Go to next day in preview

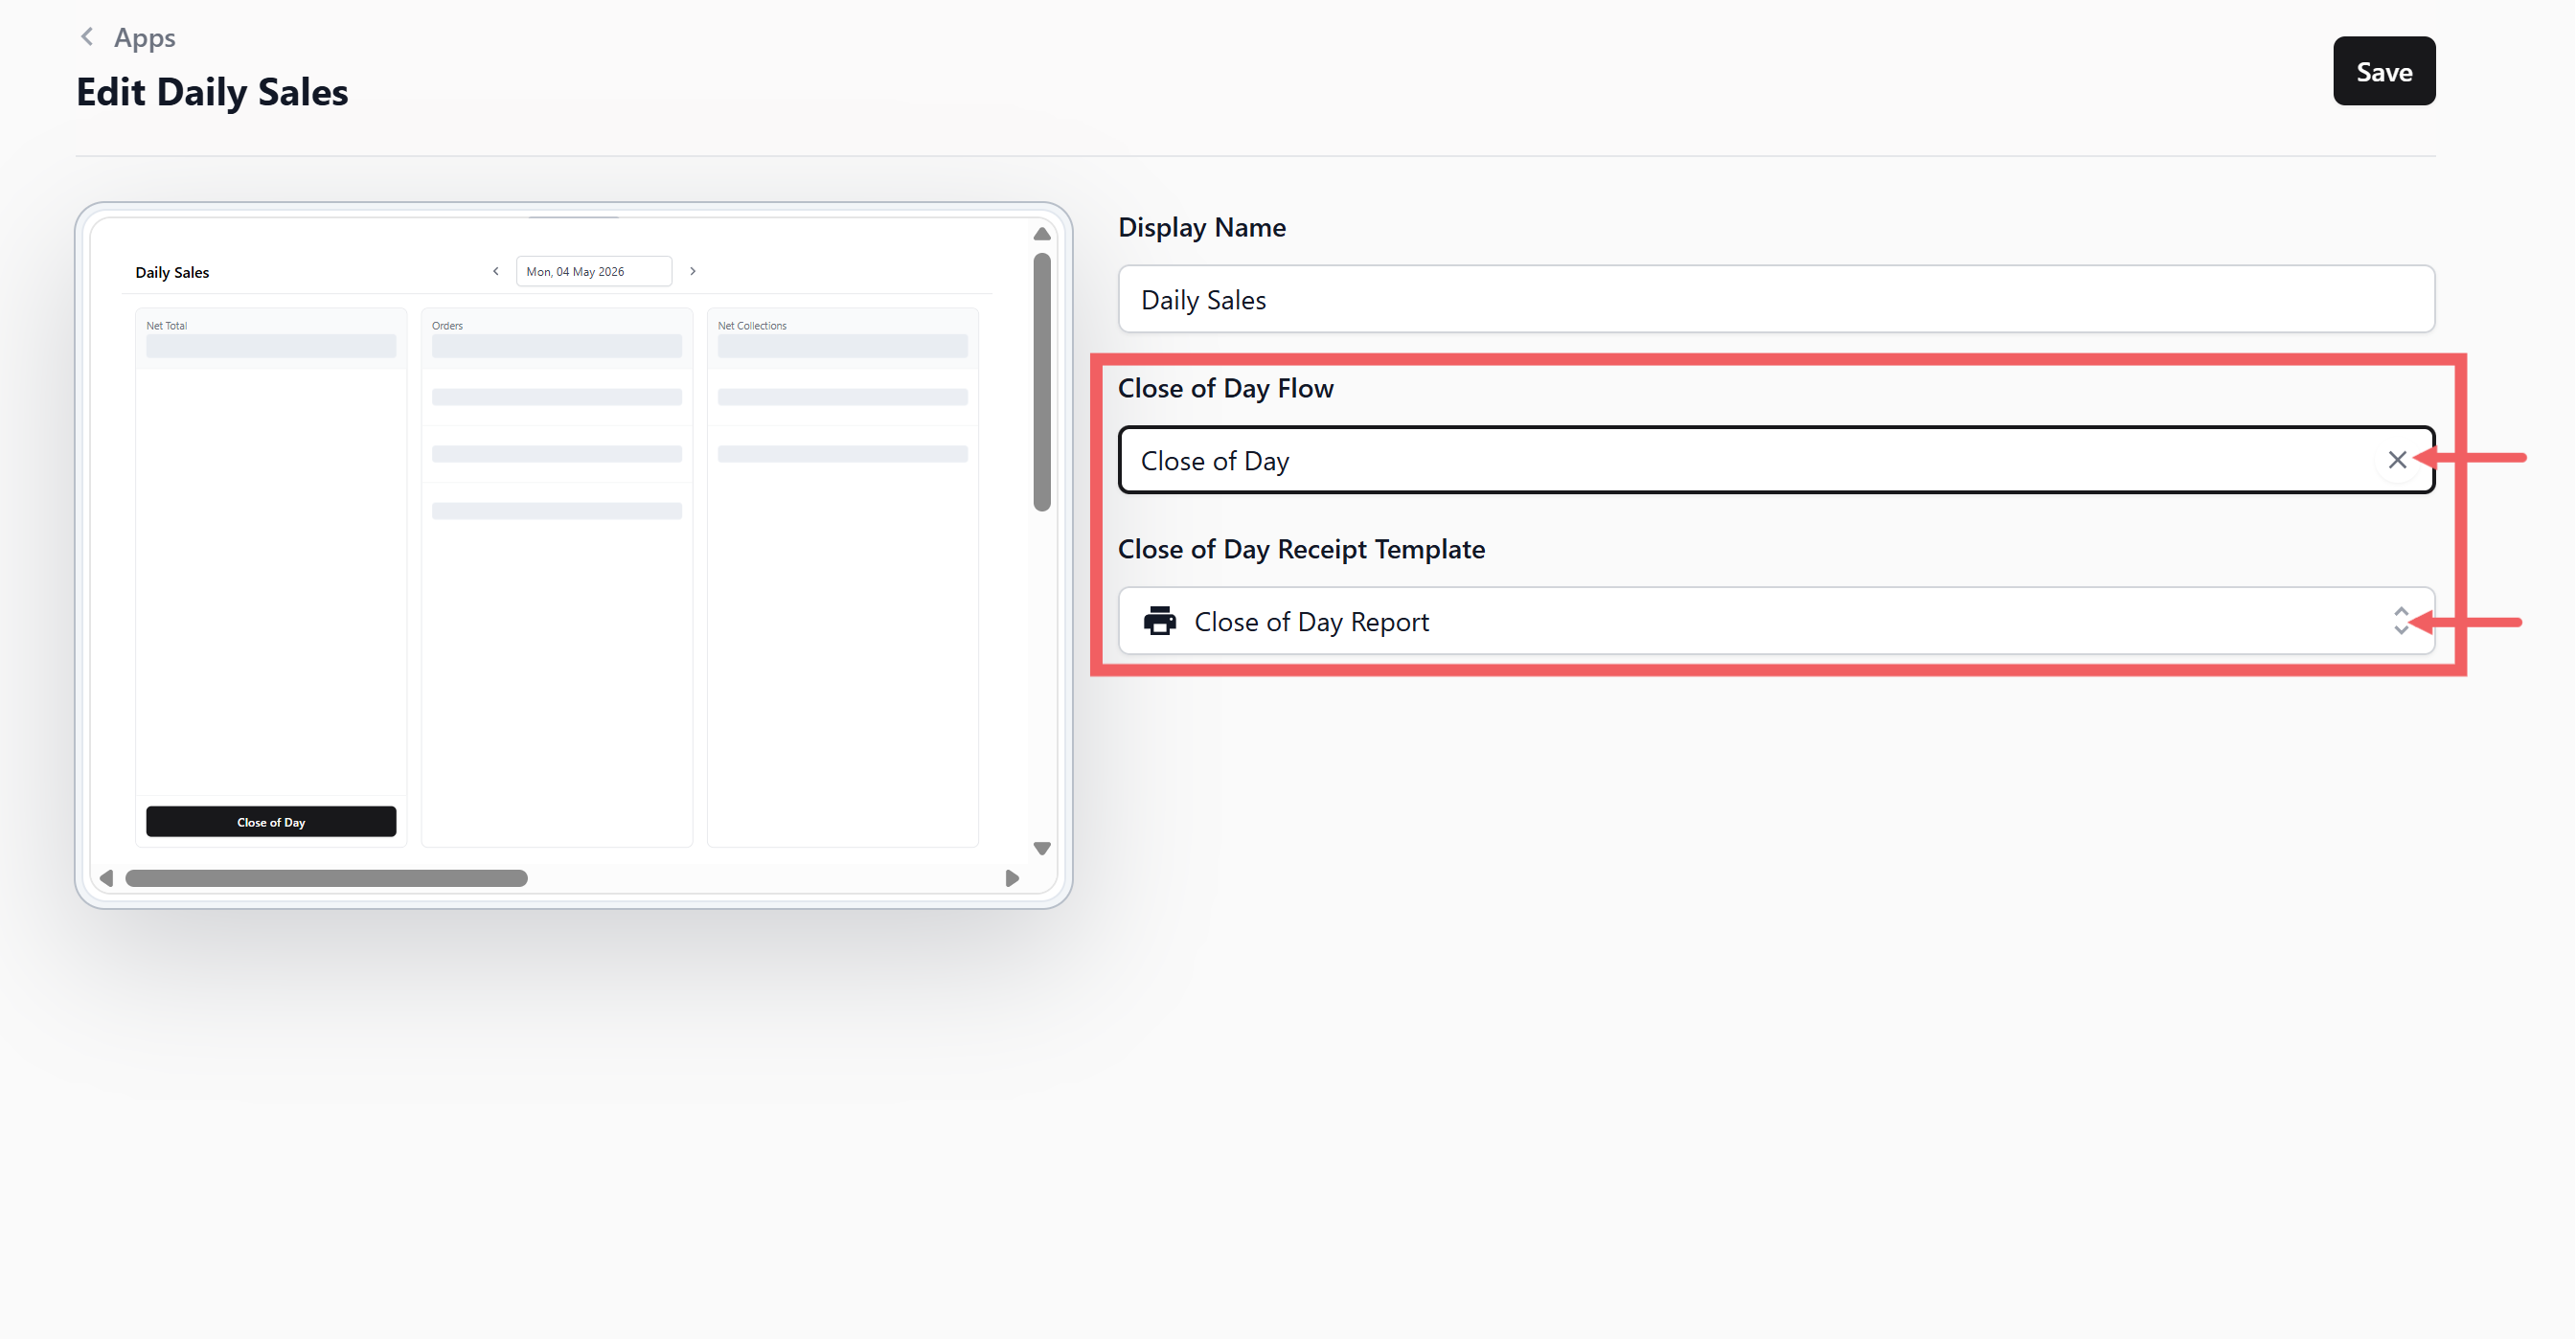pos(692,271)
